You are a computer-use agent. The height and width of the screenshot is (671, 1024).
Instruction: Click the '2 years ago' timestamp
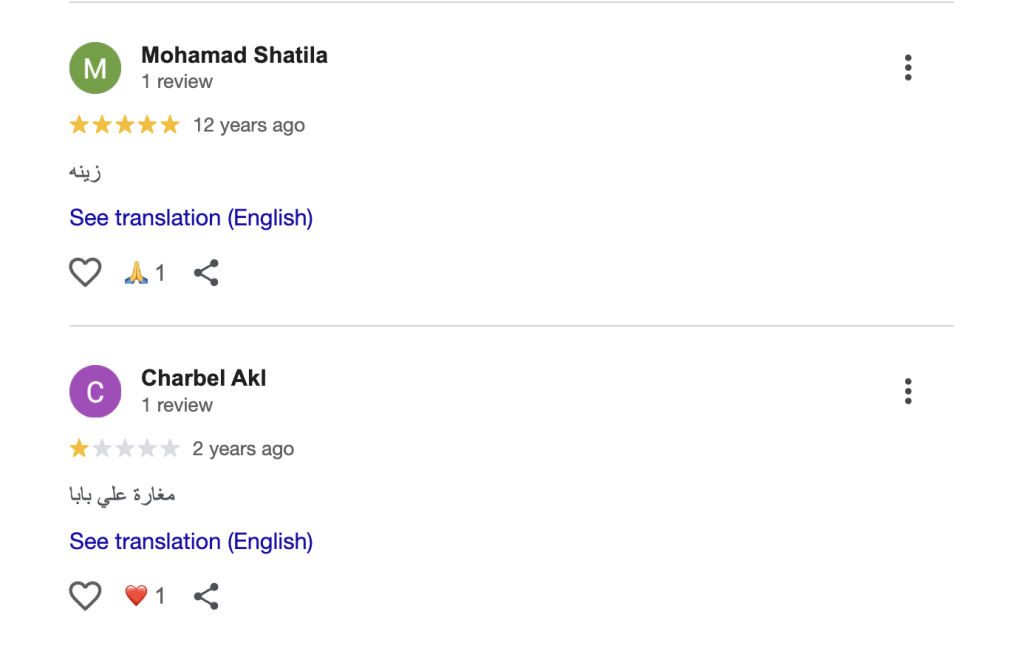click(243, 449)
